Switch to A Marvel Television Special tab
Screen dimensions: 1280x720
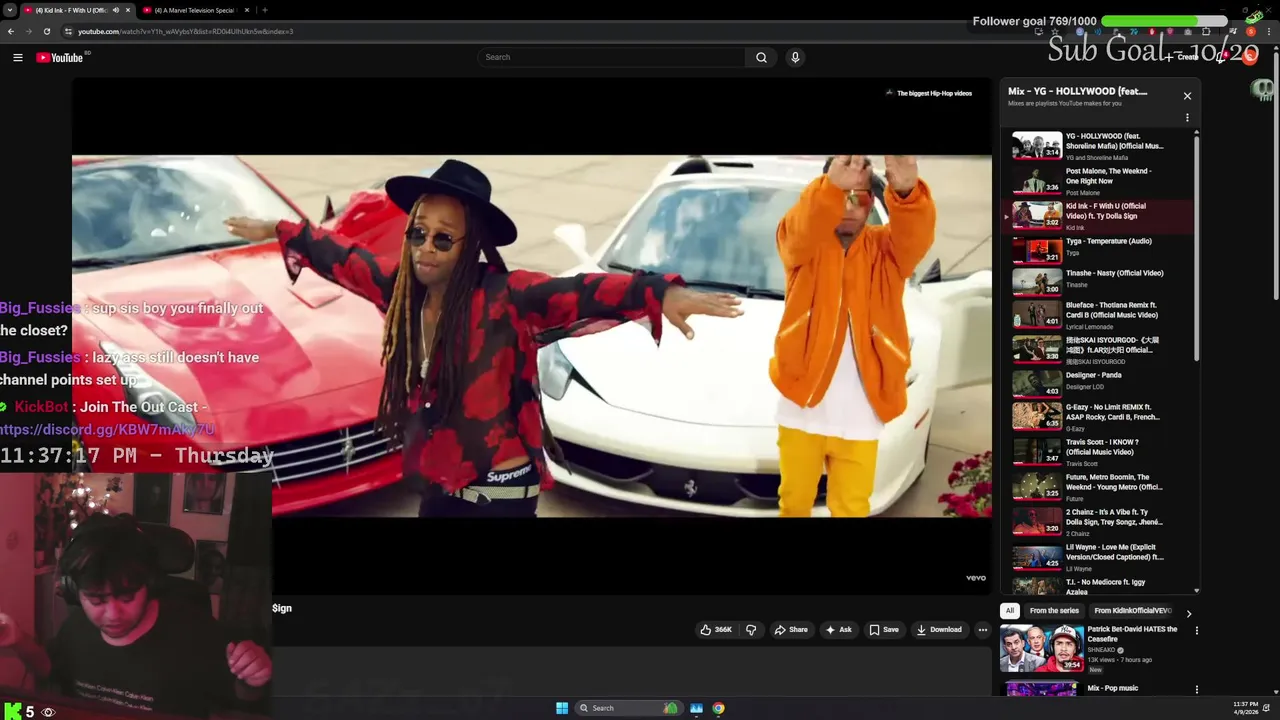click(195, 10)
